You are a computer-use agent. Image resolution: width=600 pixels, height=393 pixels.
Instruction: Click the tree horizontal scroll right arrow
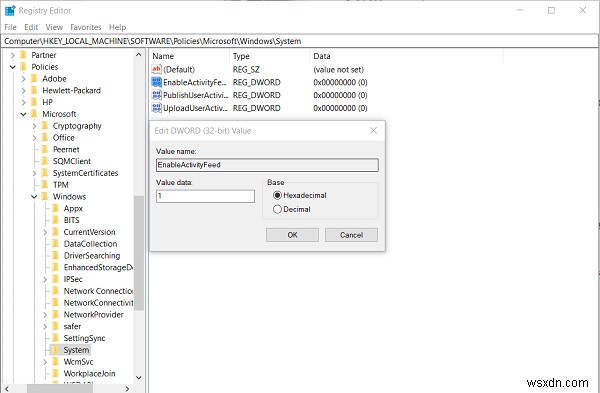(127, 388)
